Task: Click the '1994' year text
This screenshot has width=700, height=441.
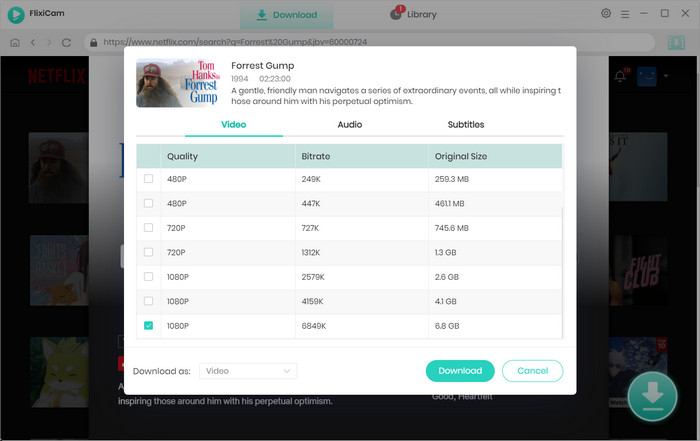Action: point(239,79)
